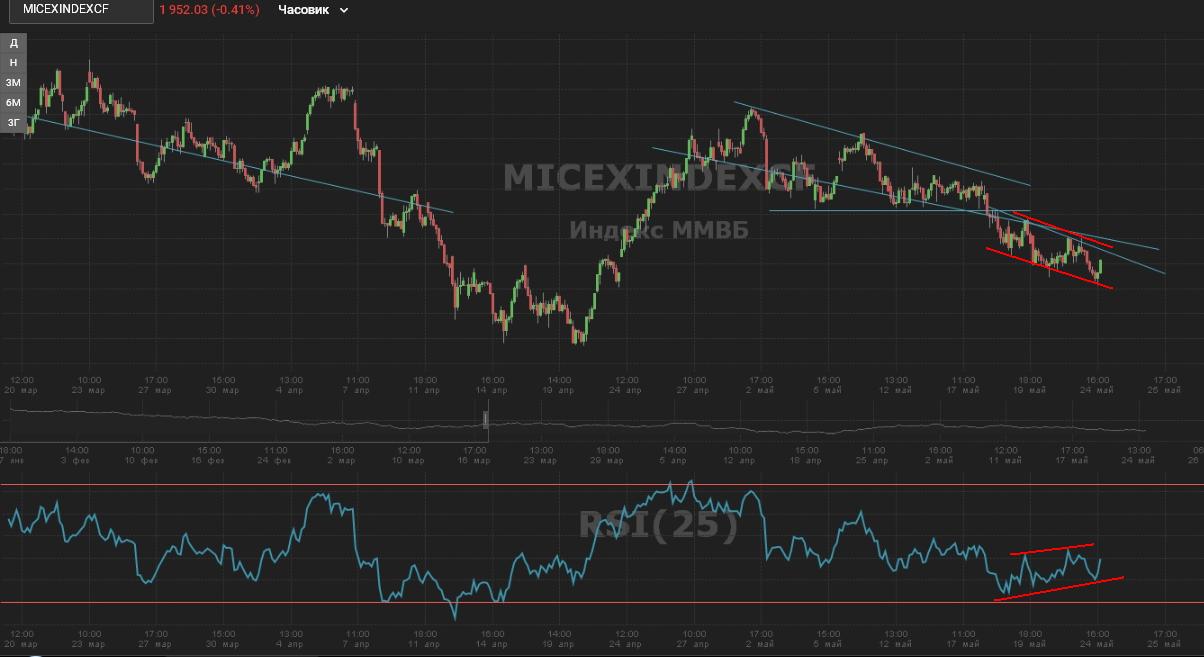Switch chart range to 3М
Image resolution: width=1204 pixels, height=657 pixels.
point(14,83)
